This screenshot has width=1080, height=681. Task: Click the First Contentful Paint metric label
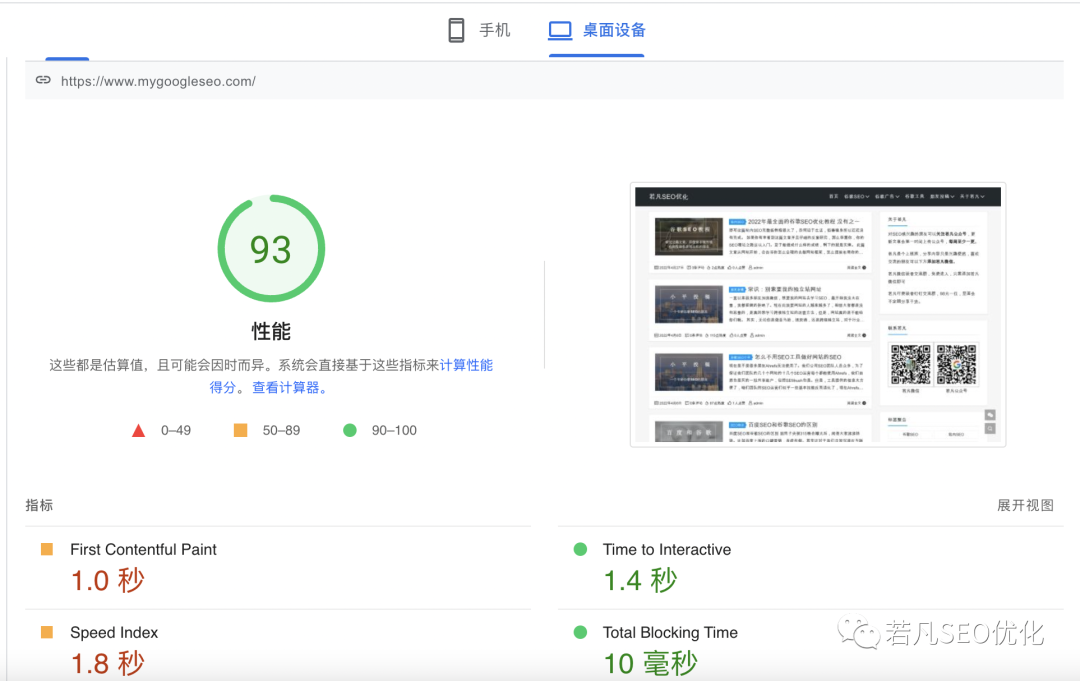tap(143, 549)
